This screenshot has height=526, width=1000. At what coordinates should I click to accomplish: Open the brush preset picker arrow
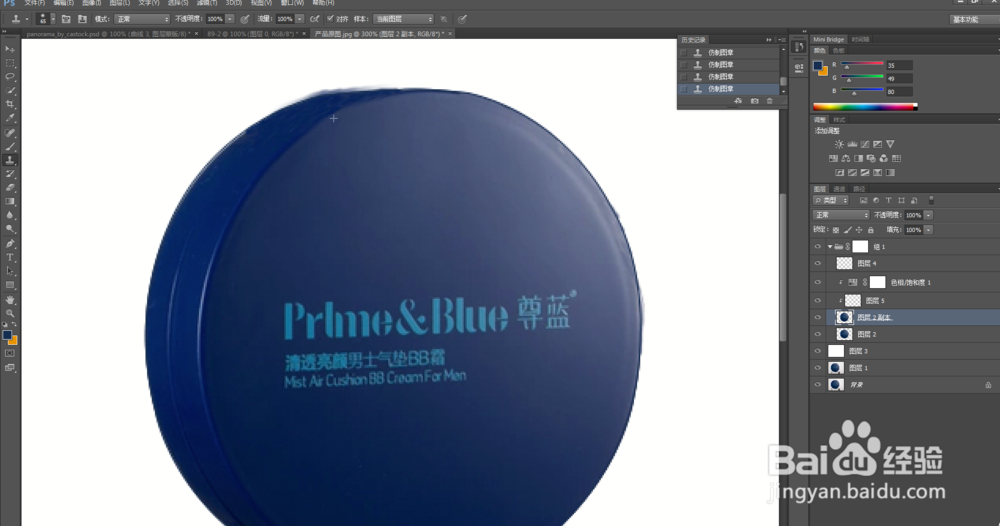[x=52, y=19]
